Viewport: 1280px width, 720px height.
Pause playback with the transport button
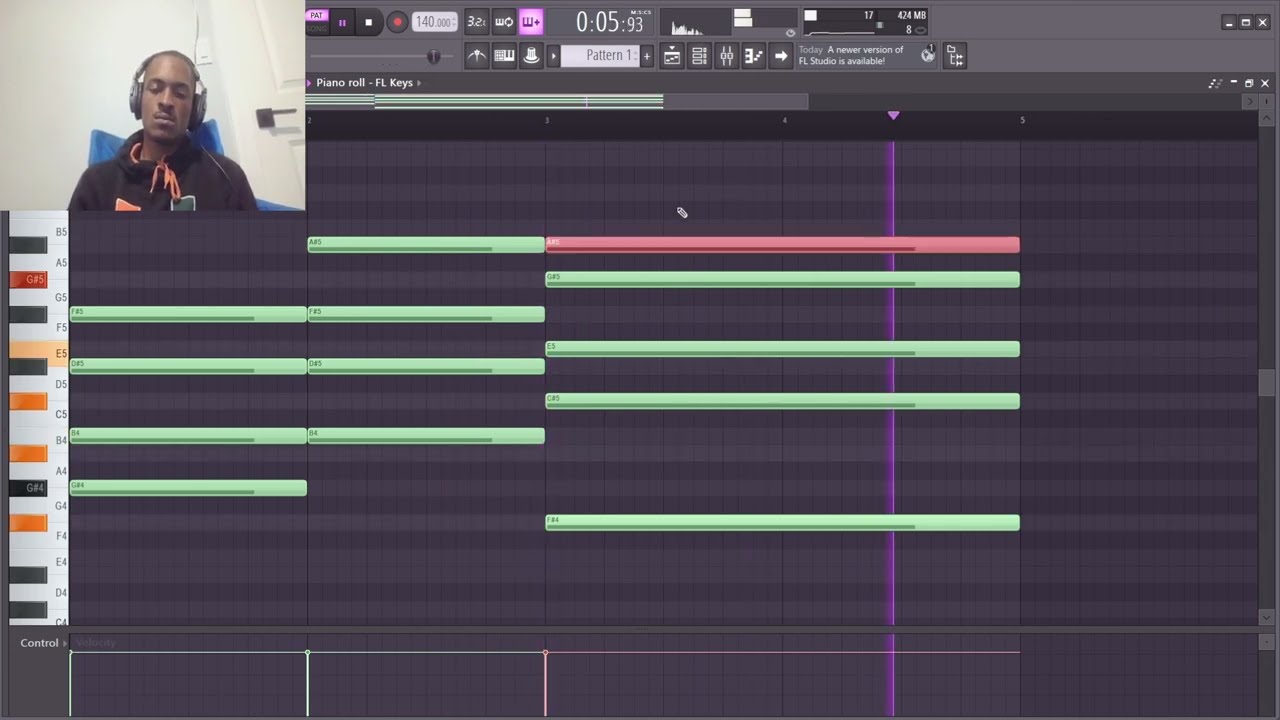pos(342,22)
